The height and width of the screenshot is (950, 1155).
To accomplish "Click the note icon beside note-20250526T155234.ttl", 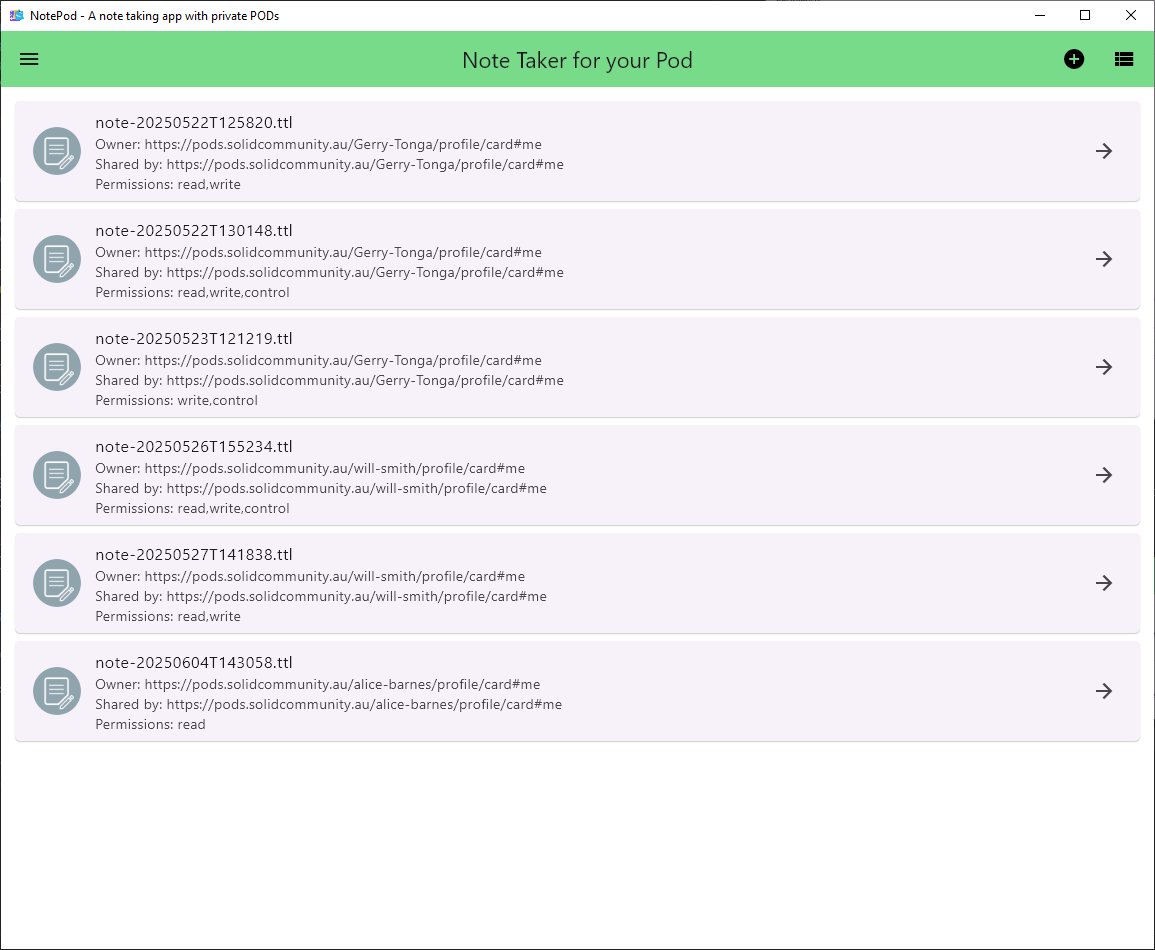I will [56, 475].
